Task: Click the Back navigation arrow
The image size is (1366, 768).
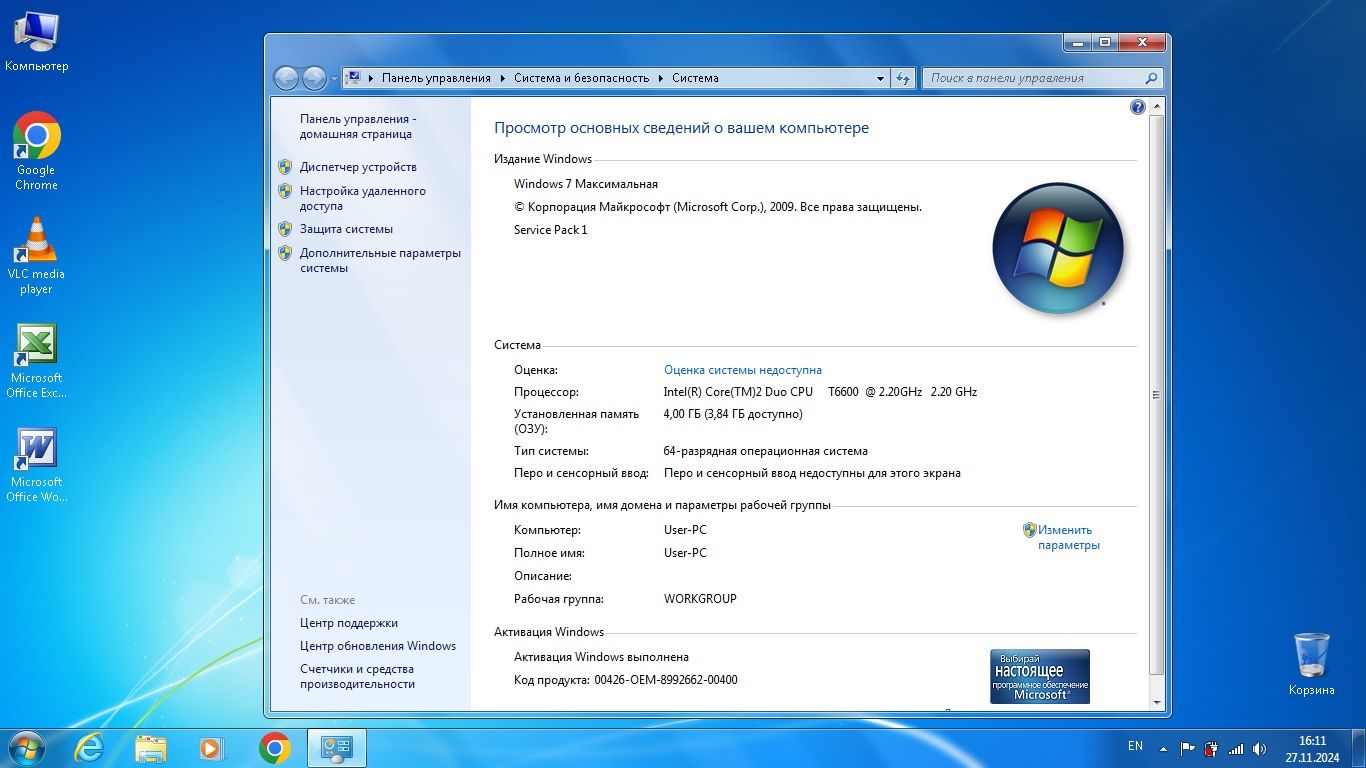Action: 286,78
